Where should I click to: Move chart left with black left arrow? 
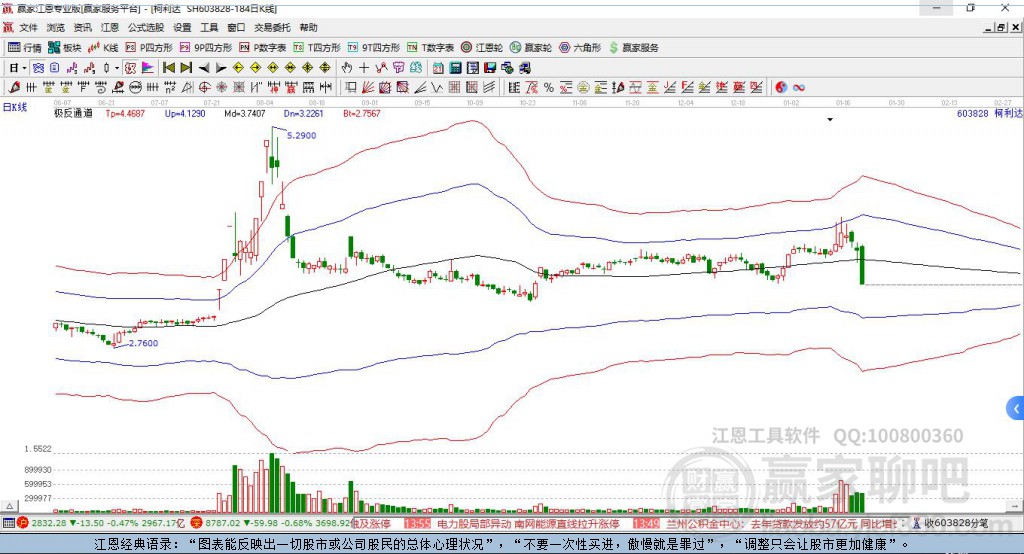point(204,68)
